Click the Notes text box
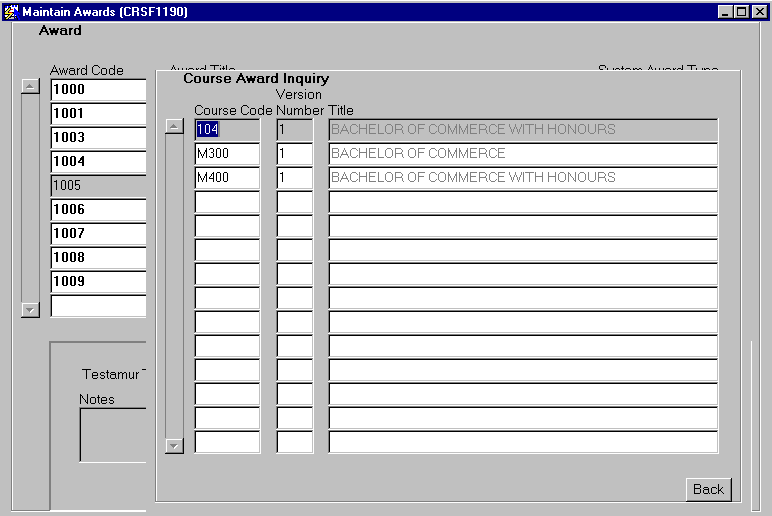Viewport: 772px width, 516px height. click(113, 435)
